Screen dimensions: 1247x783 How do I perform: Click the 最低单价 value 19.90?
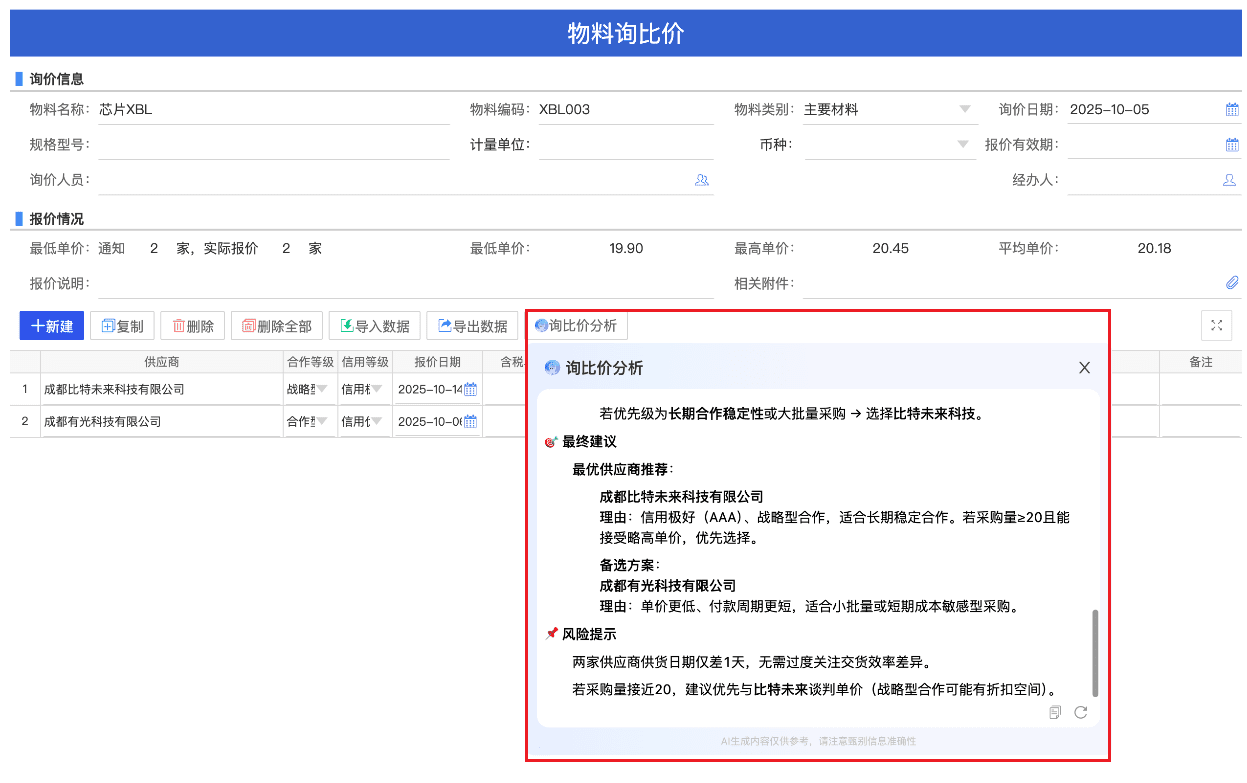626,248
